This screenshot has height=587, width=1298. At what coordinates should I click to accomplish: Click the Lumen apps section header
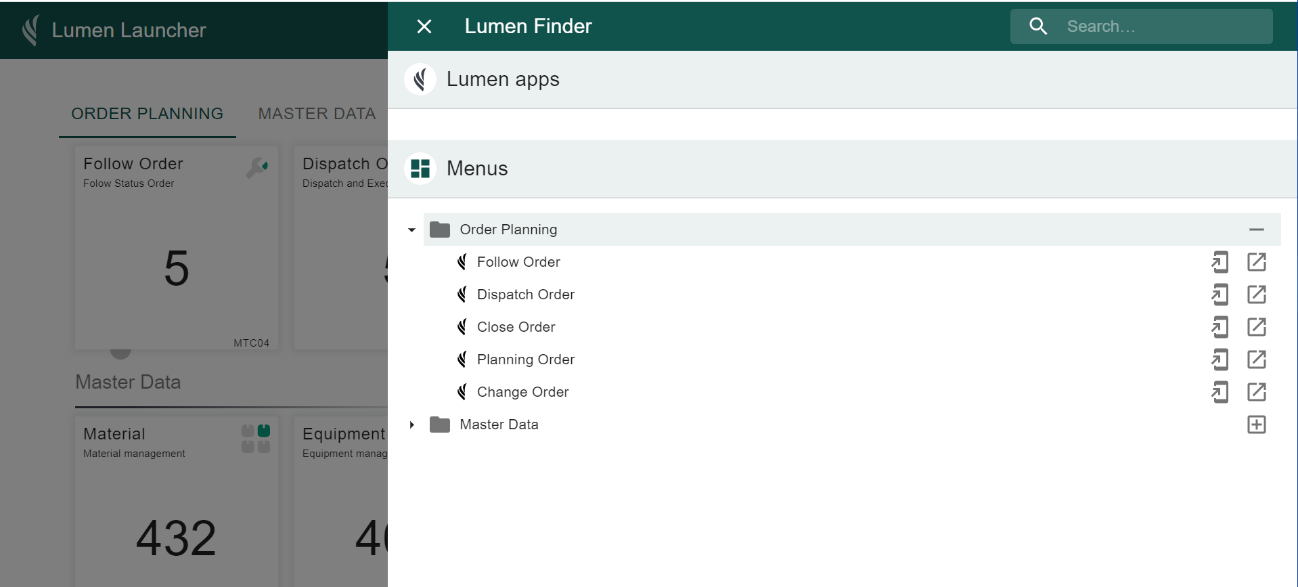(843, 80)
